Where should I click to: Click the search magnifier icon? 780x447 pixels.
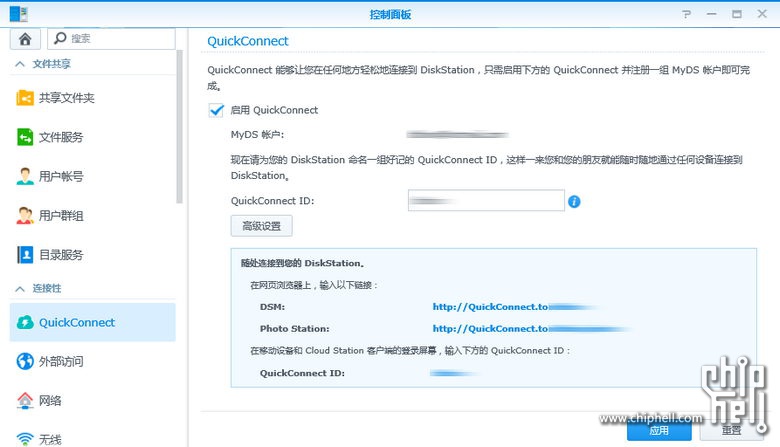[x=60, y=38]
